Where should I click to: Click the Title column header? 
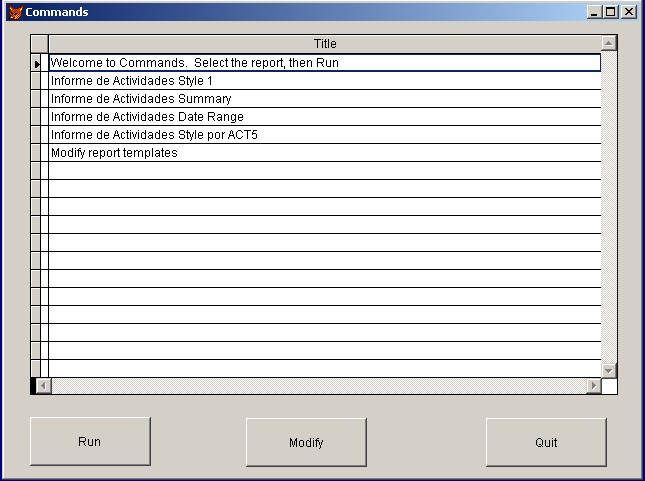[x=325, y=44]
